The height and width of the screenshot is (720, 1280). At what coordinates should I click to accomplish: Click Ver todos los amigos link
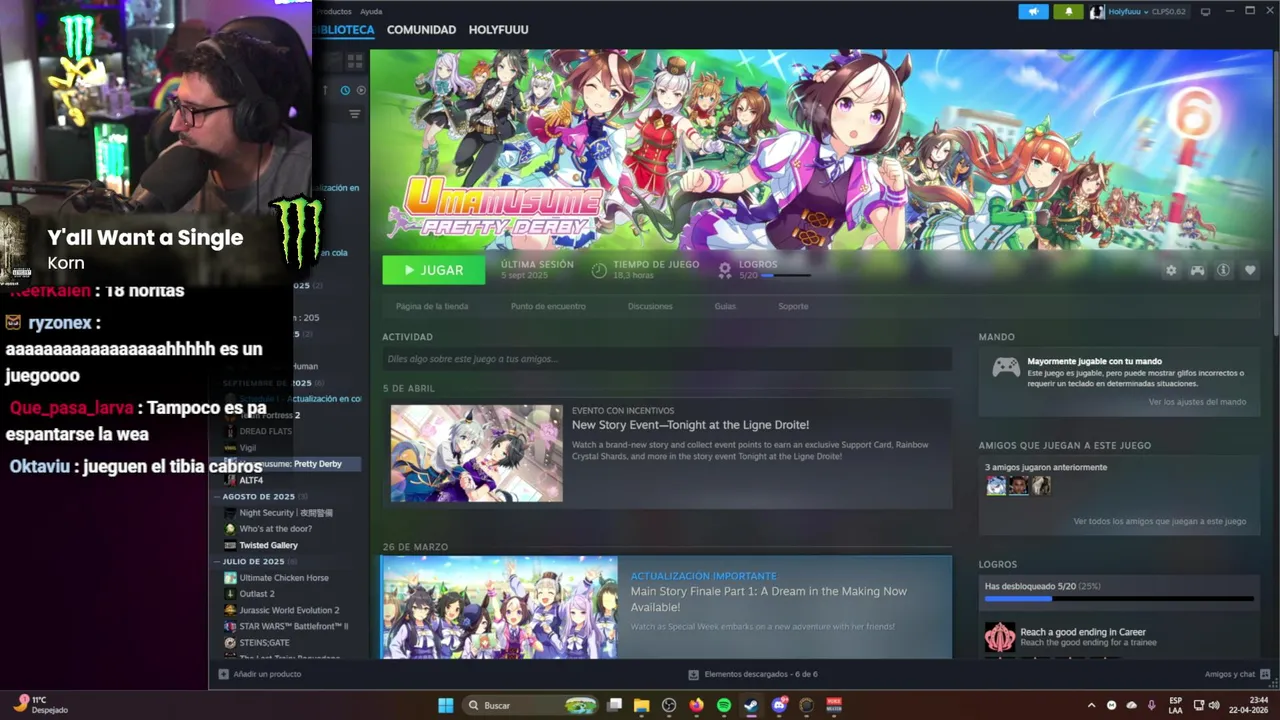pos(1160,521)
